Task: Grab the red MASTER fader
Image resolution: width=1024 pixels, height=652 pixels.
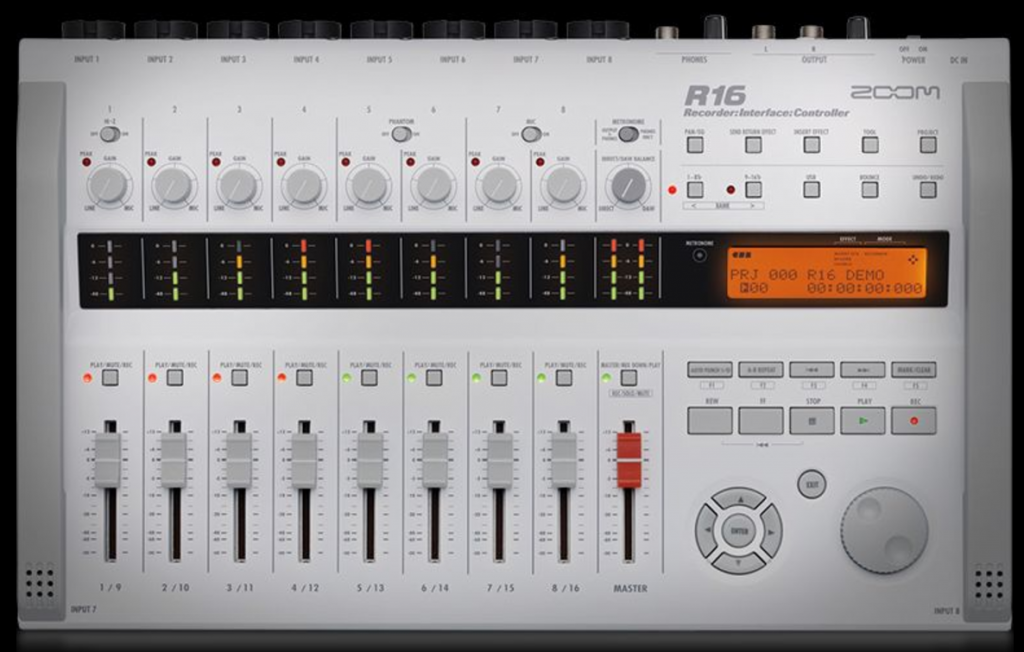Action: pos(629,460)
